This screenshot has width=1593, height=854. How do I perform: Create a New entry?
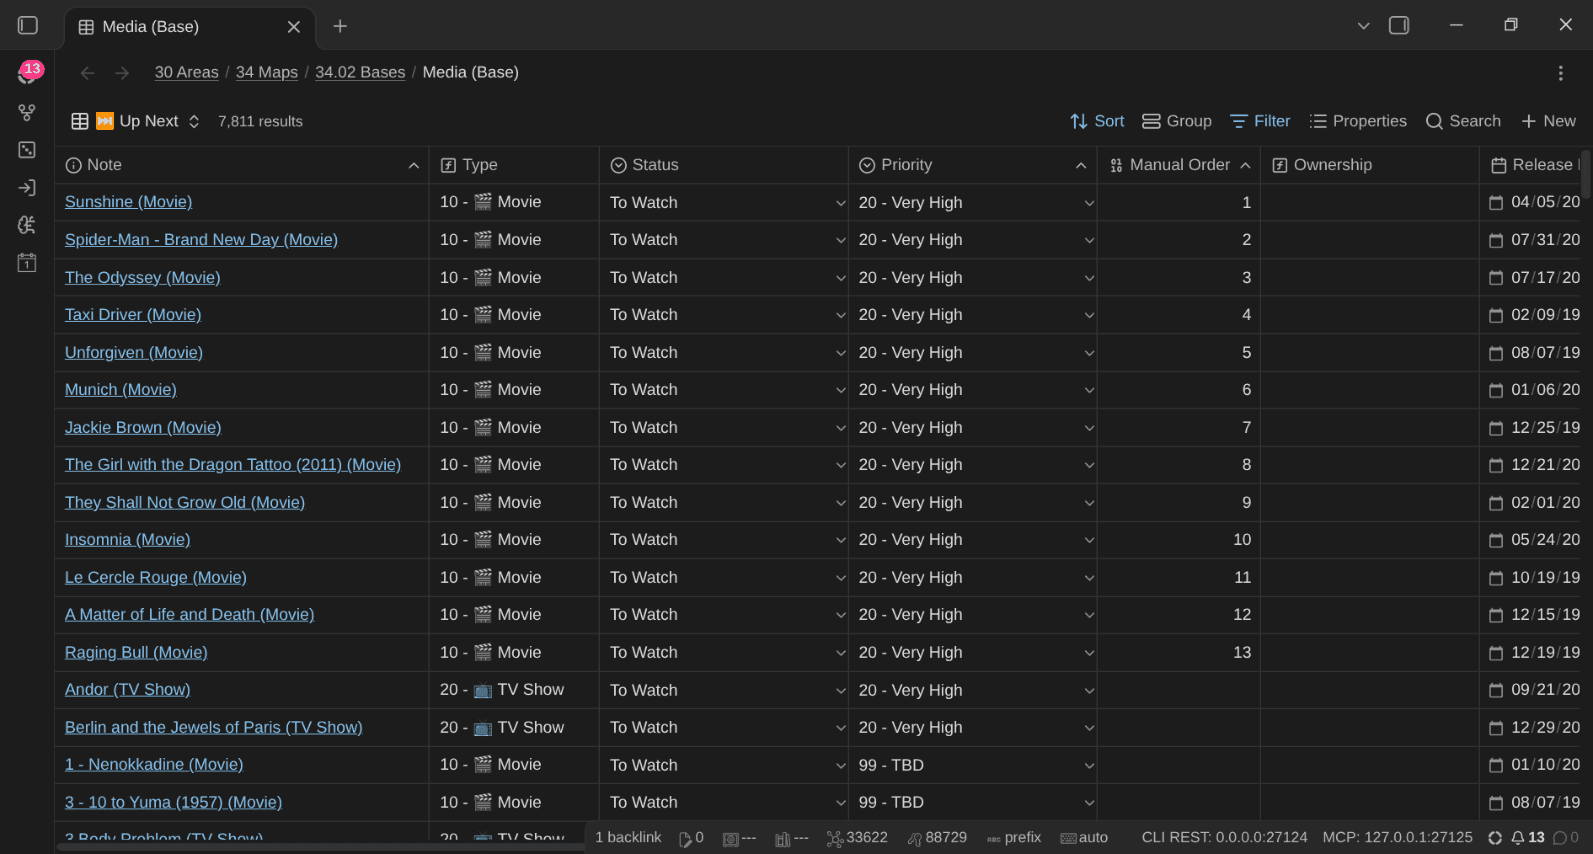point(1548,121)
